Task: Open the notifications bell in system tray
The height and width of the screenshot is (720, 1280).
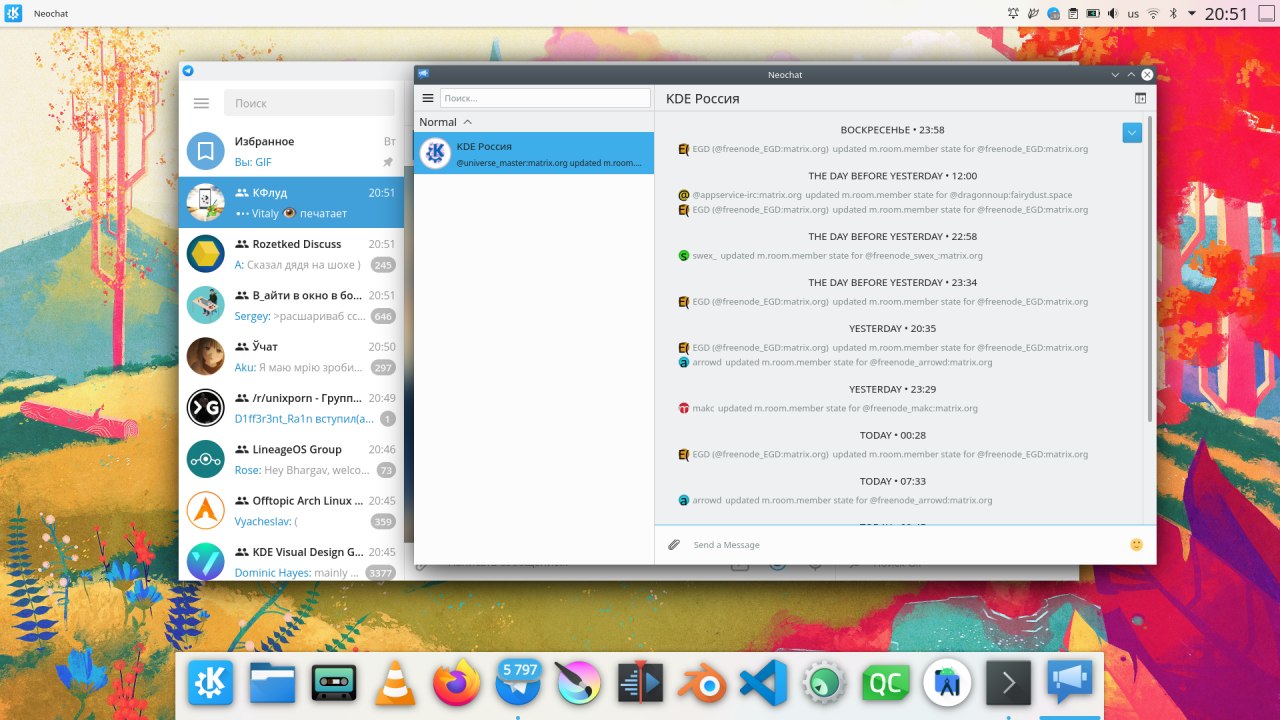Action: [1013, 14]
